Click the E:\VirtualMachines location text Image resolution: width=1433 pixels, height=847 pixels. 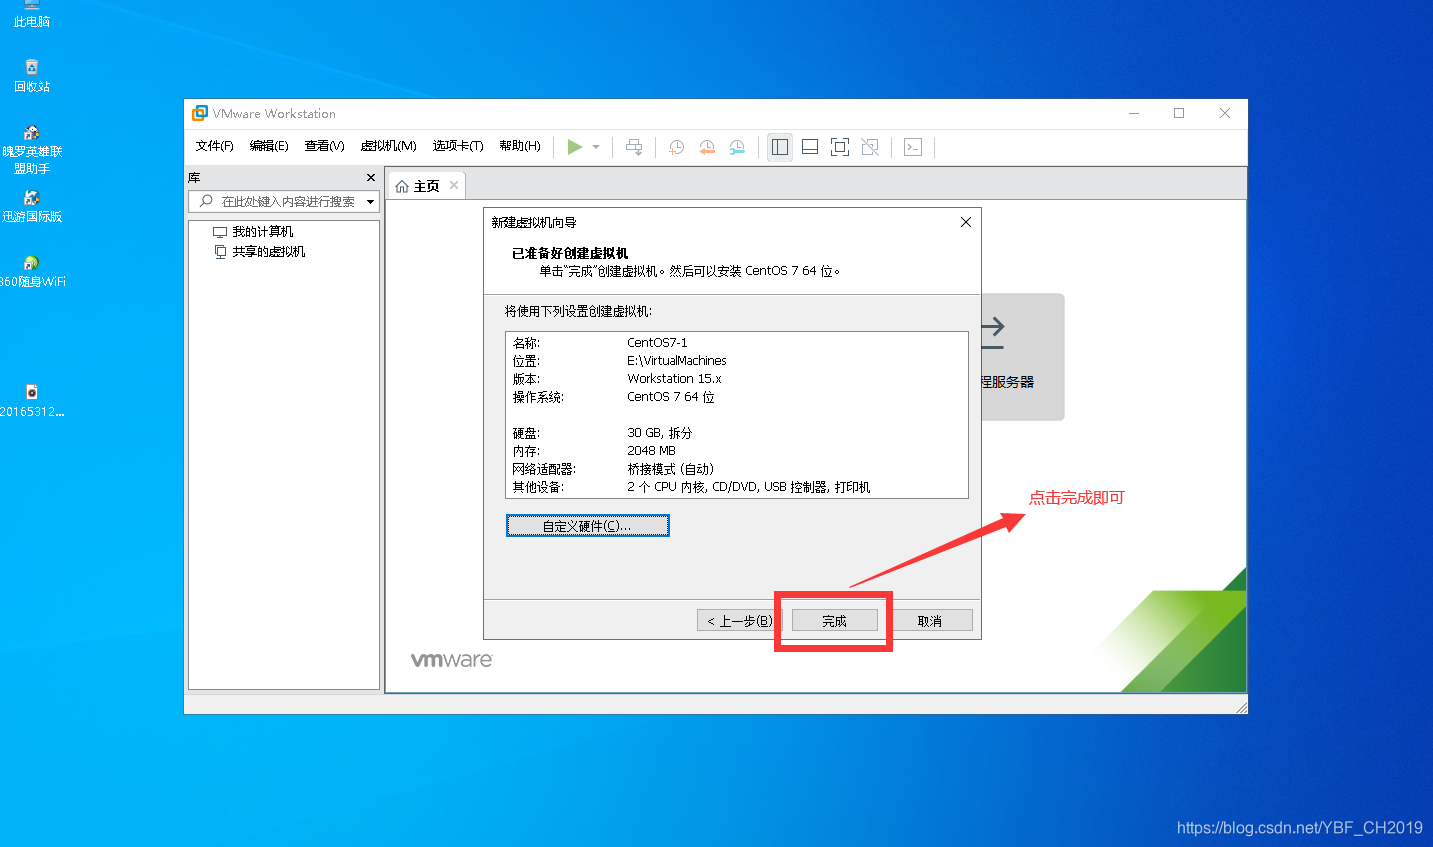pyautogui.click(x=677, y=361)
